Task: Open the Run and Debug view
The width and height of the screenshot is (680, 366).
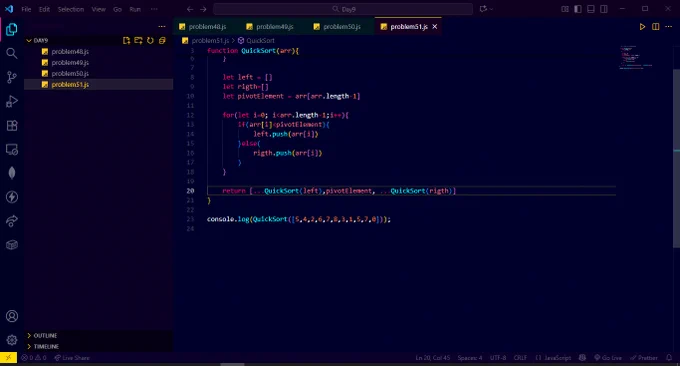Action: (x=12, y=101)
